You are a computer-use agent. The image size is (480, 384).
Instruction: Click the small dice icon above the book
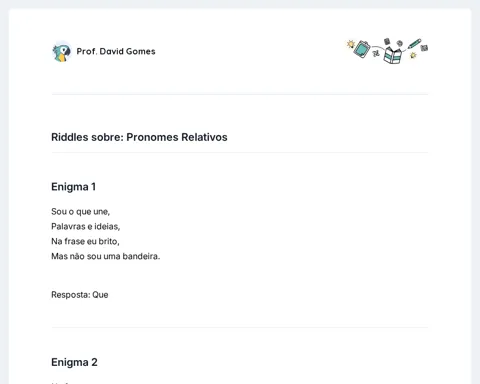[x=387, y=41]
